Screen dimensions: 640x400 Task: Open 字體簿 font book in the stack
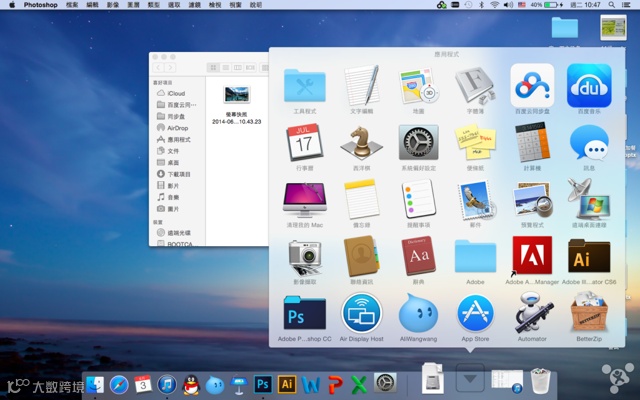coord(475,85)
